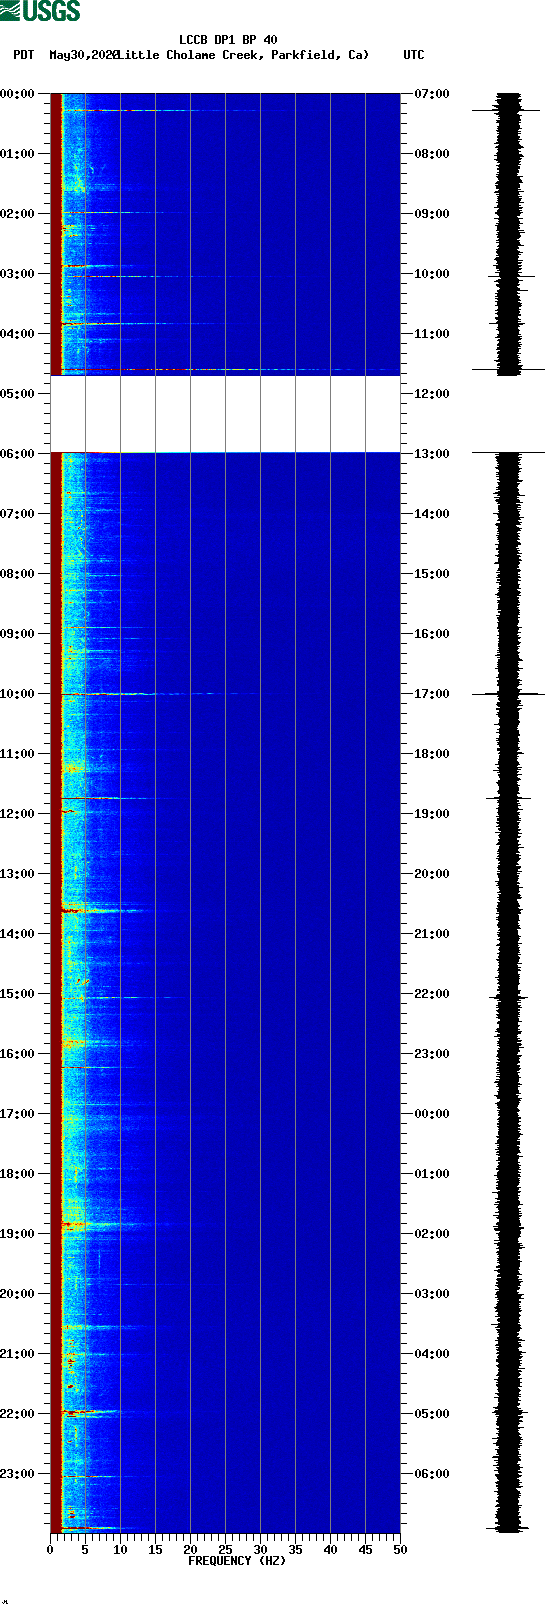Click the 04:00 label on the UTC axis

click(432, 1354)
